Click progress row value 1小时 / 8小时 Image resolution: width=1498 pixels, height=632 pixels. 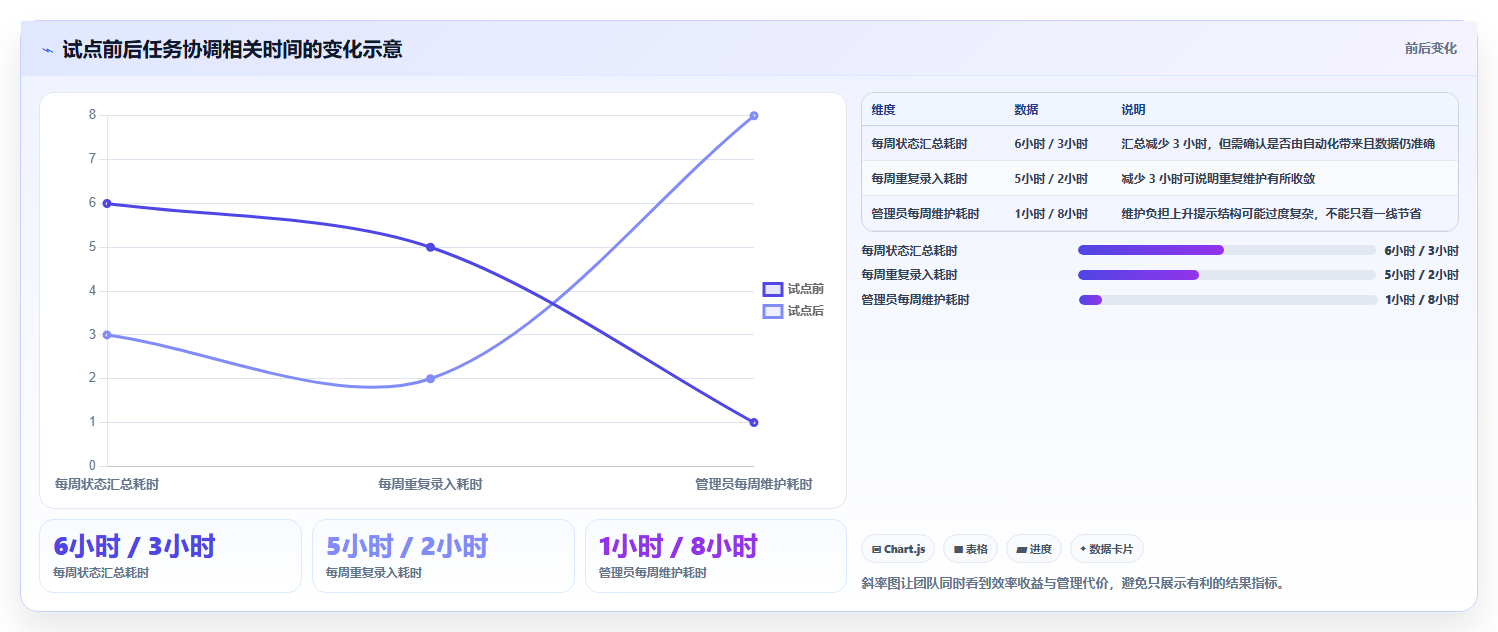[1421, 300]
